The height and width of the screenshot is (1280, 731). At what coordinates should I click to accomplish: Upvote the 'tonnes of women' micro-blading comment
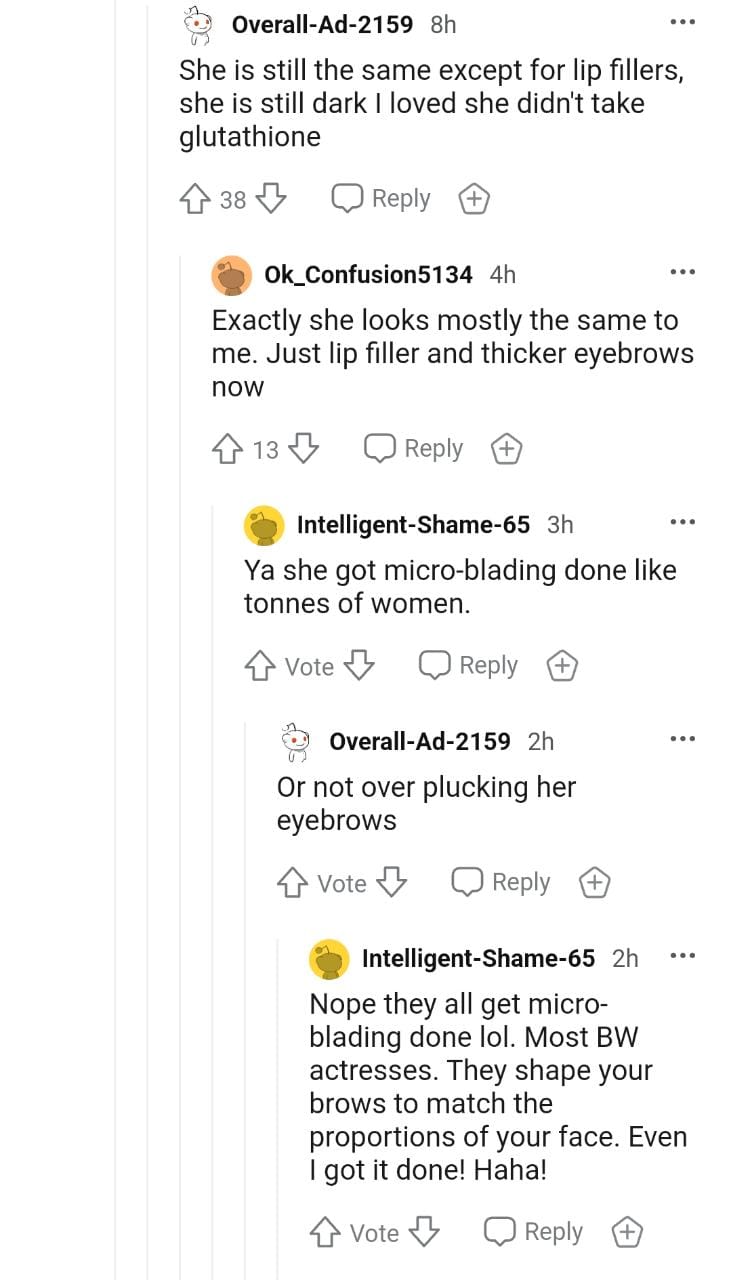[259, 666]
